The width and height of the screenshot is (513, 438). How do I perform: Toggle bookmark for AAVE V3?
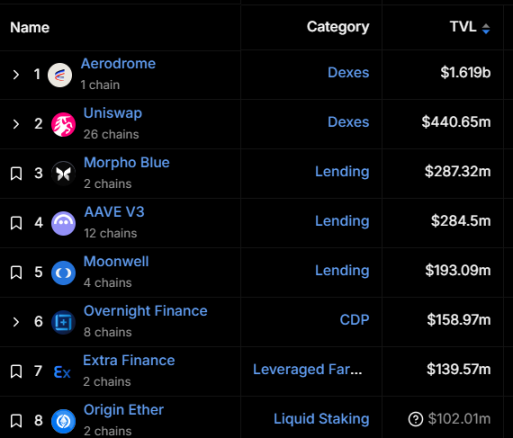(16, 223)
